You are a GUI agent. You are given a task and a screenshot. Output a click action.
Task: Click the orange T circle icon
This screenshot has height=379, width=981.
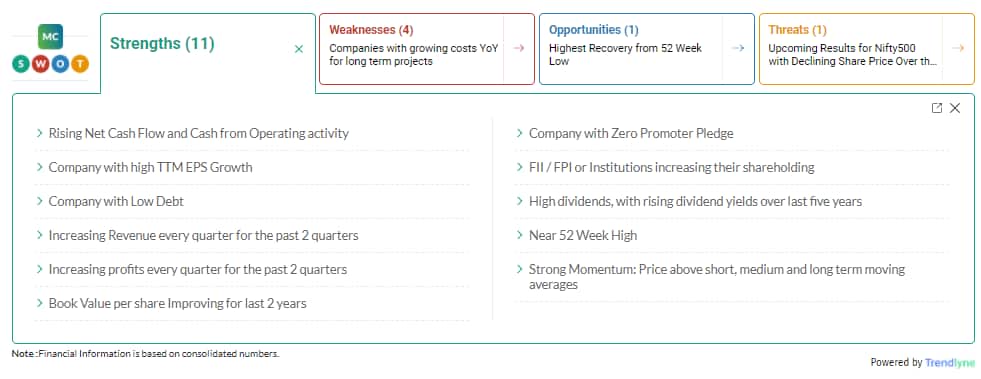(79, 63)
